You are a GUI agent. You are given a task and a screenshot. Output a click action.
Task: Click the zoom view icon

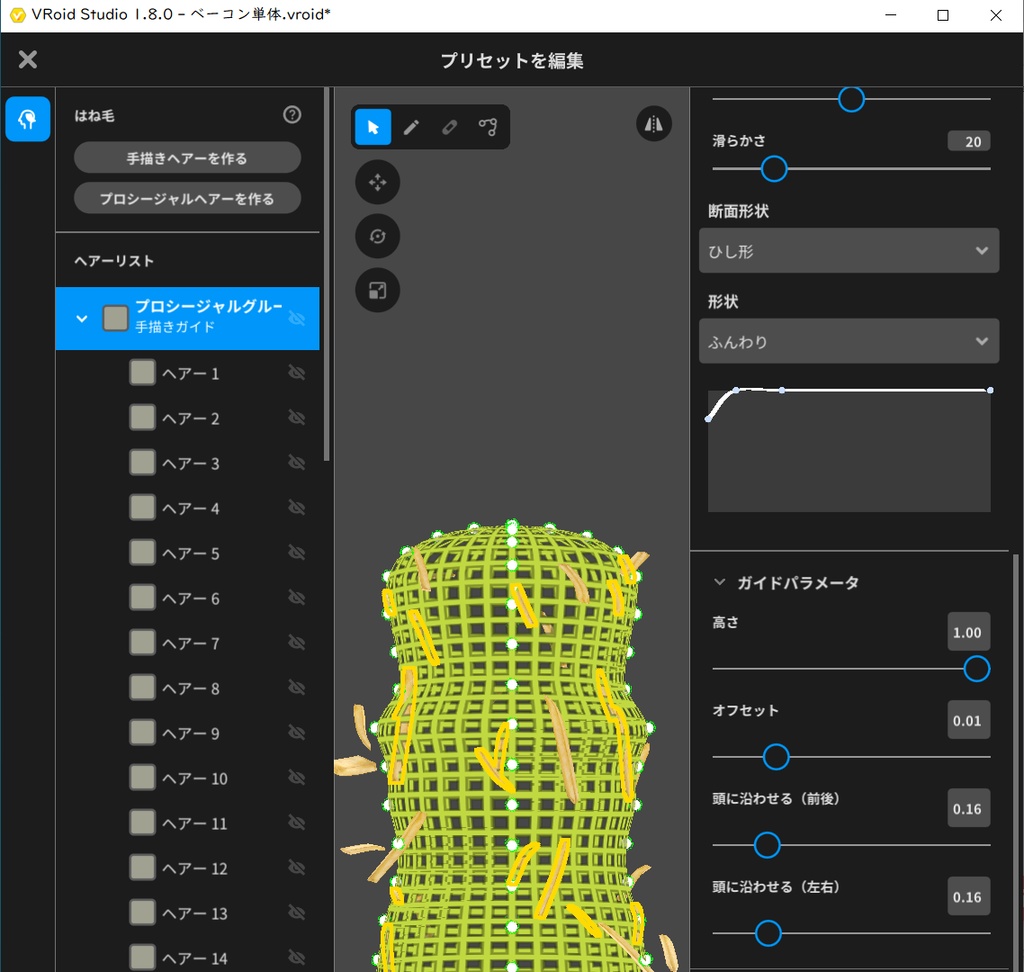[x=377, y=290]
